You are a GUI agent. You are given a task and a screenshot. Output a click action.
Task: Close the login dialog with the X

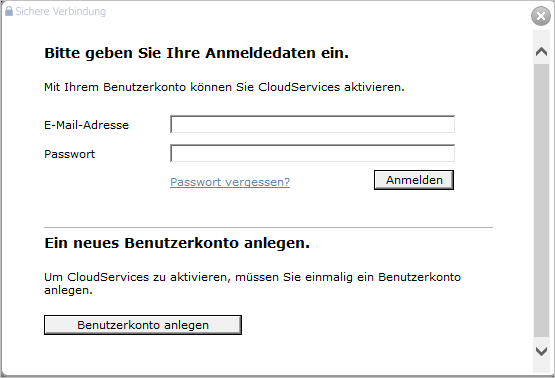[541, 16]
